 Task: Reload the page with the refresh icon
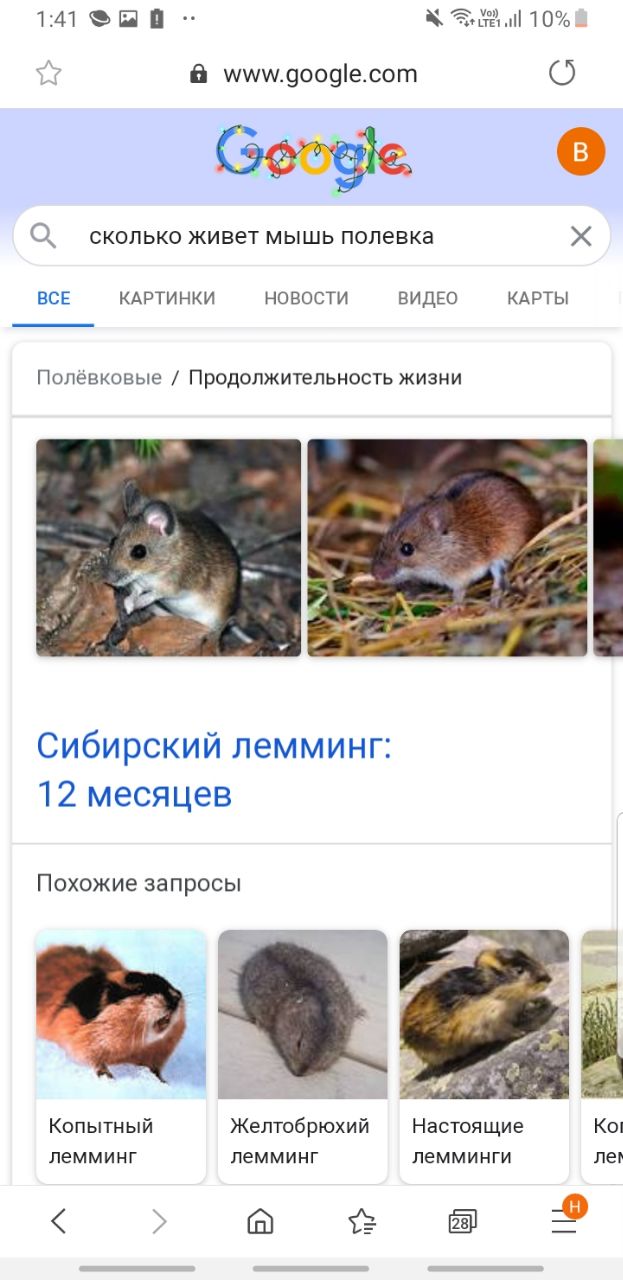point(563,73)
